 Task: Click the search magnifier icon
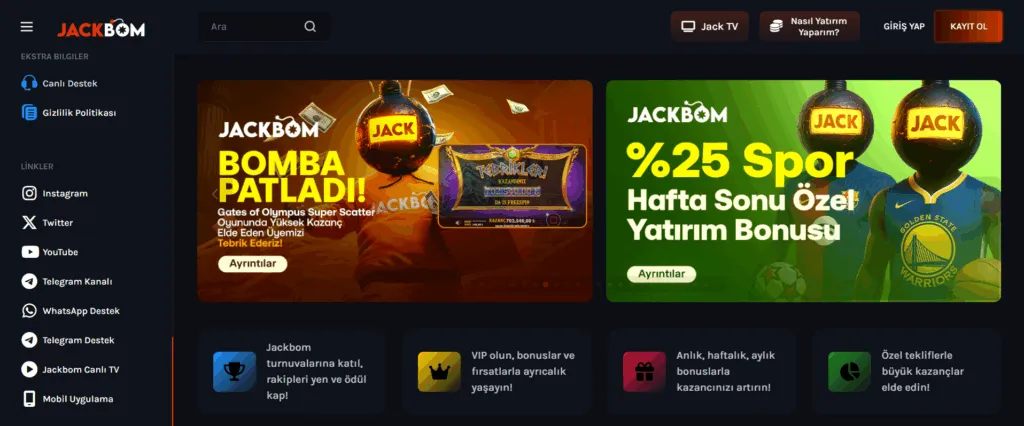(310, 27)
